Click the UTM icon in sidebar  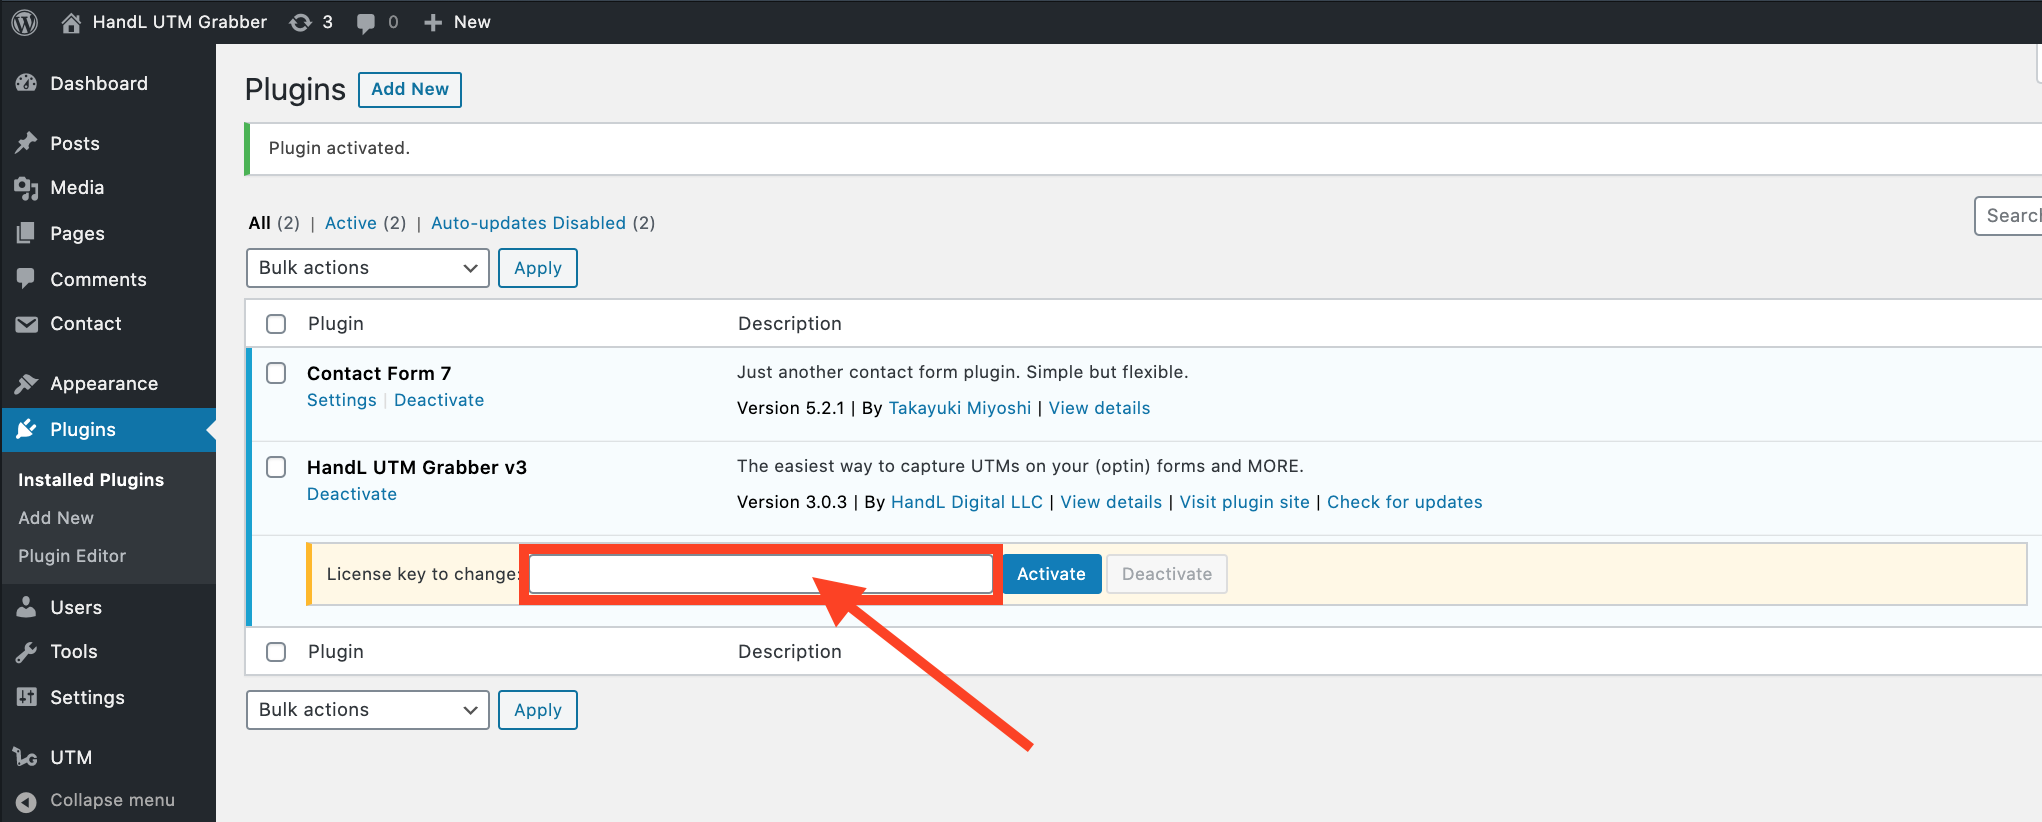(27, 758)
